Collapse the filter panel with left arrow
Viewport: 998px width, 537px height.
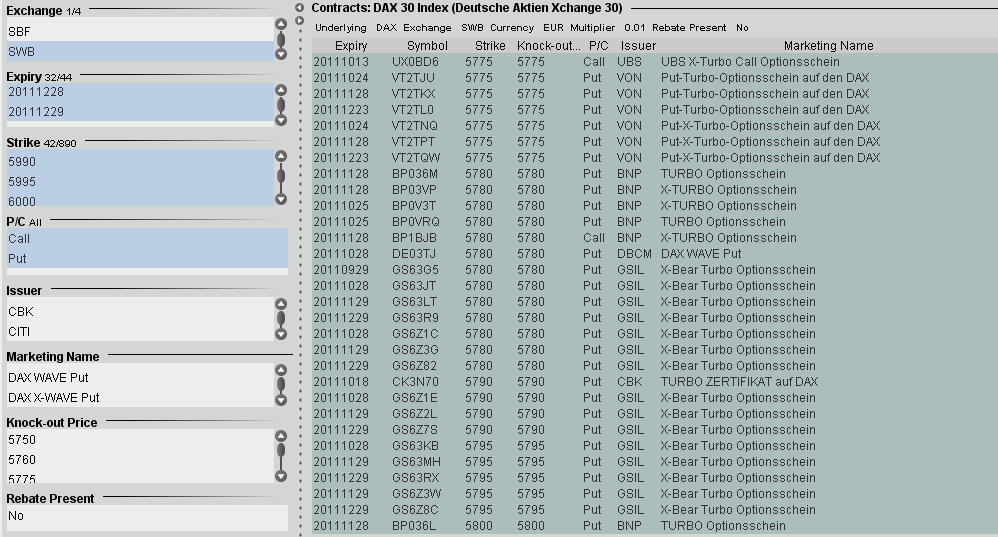pos(299,8)
